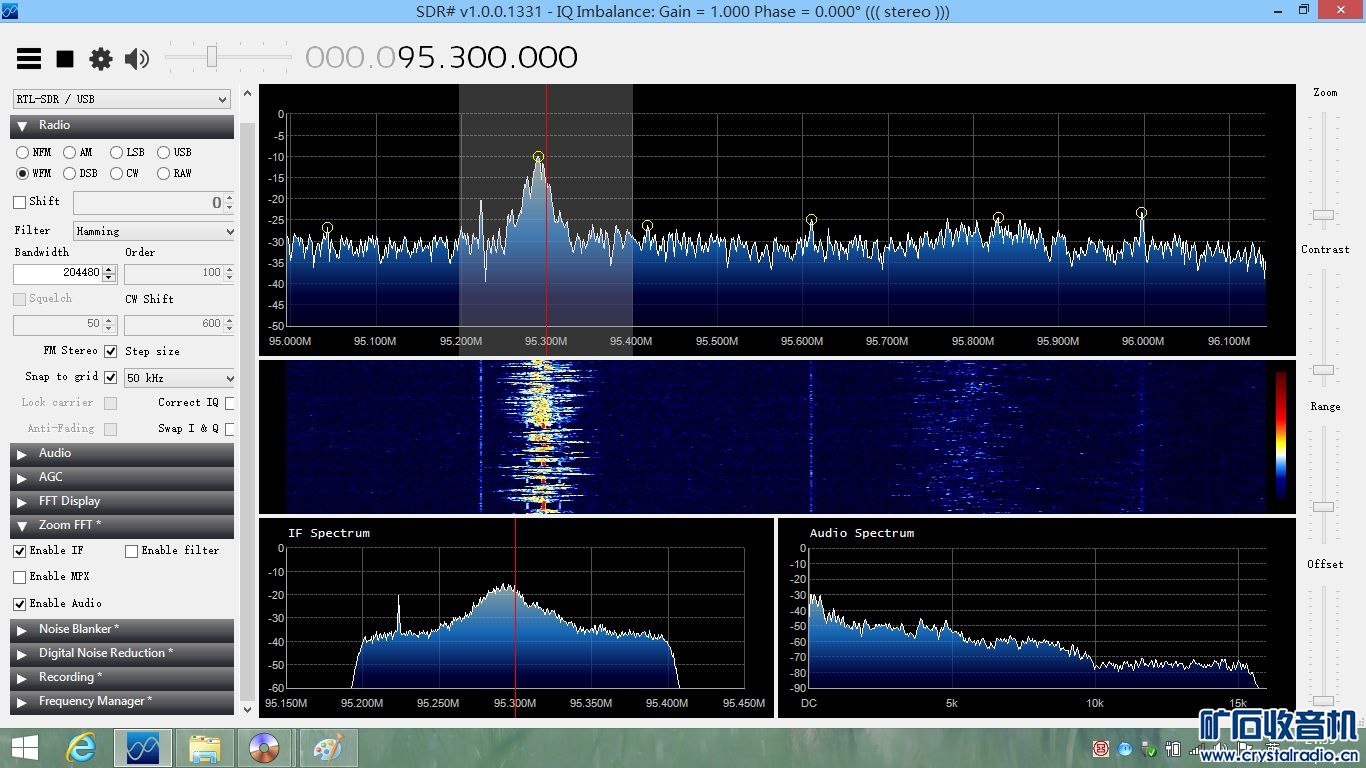Enable the Shift checkbox
The height and width of the screenshot is (768, 1366).
(x=19, y=203)
